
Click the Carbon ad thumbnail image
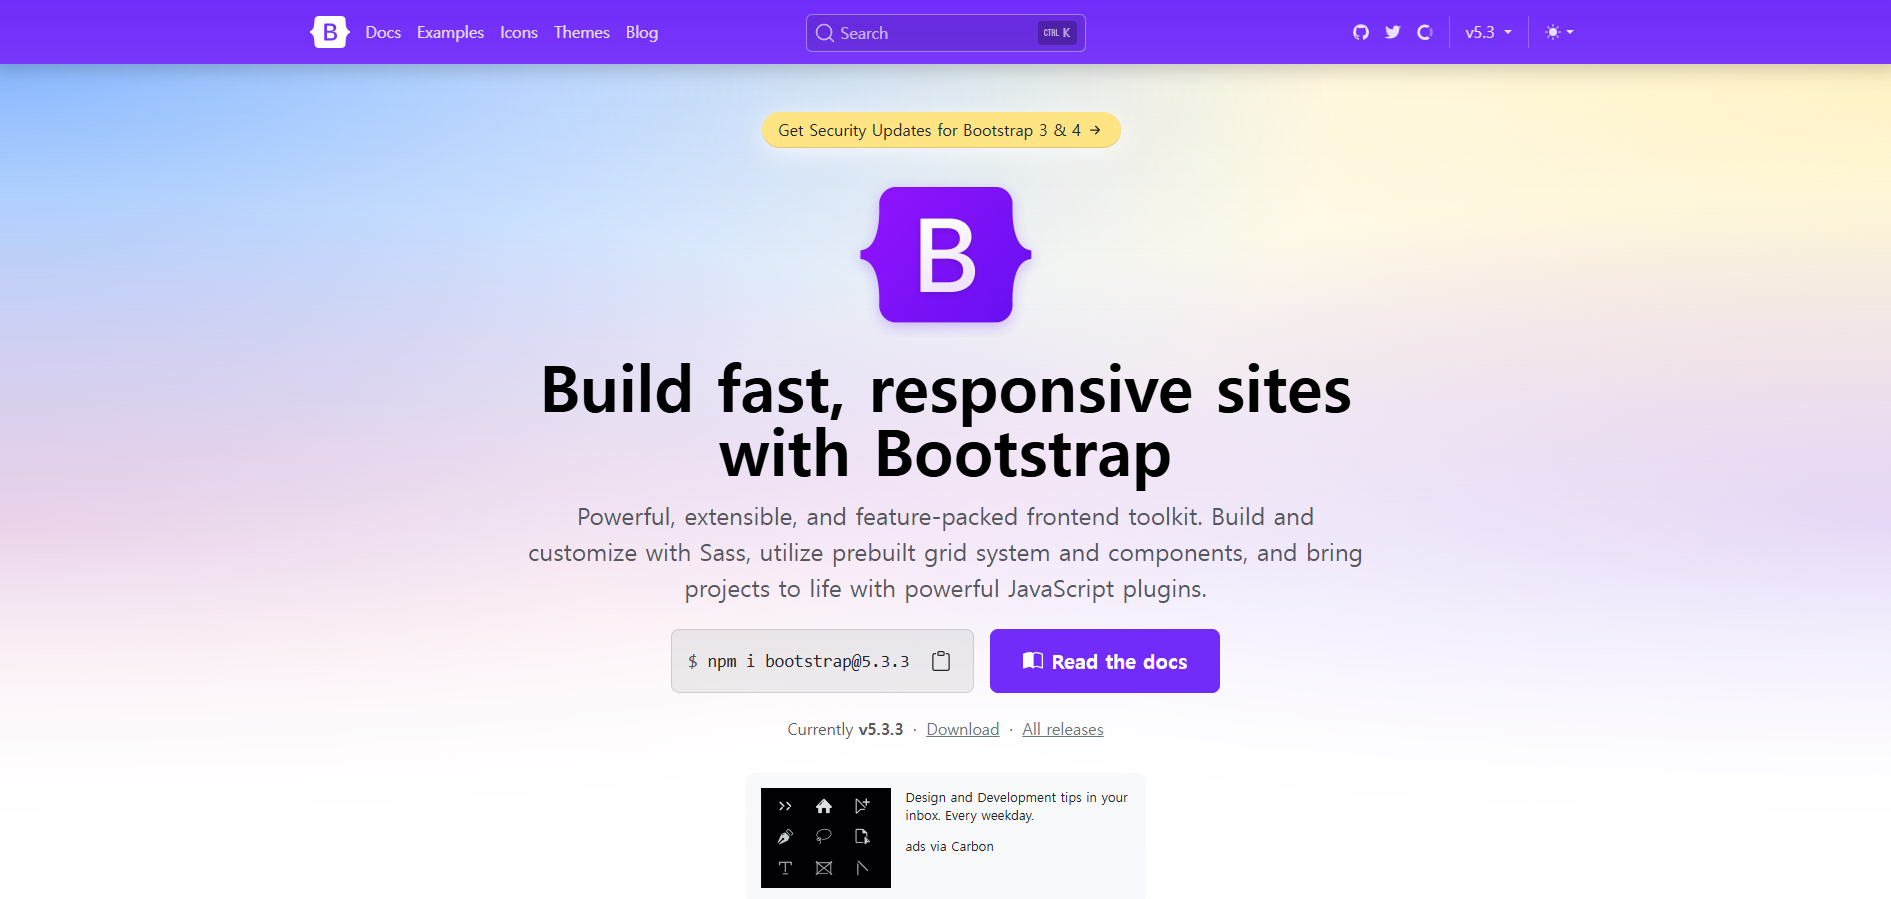pyautogui.click(x=826, y=838)
